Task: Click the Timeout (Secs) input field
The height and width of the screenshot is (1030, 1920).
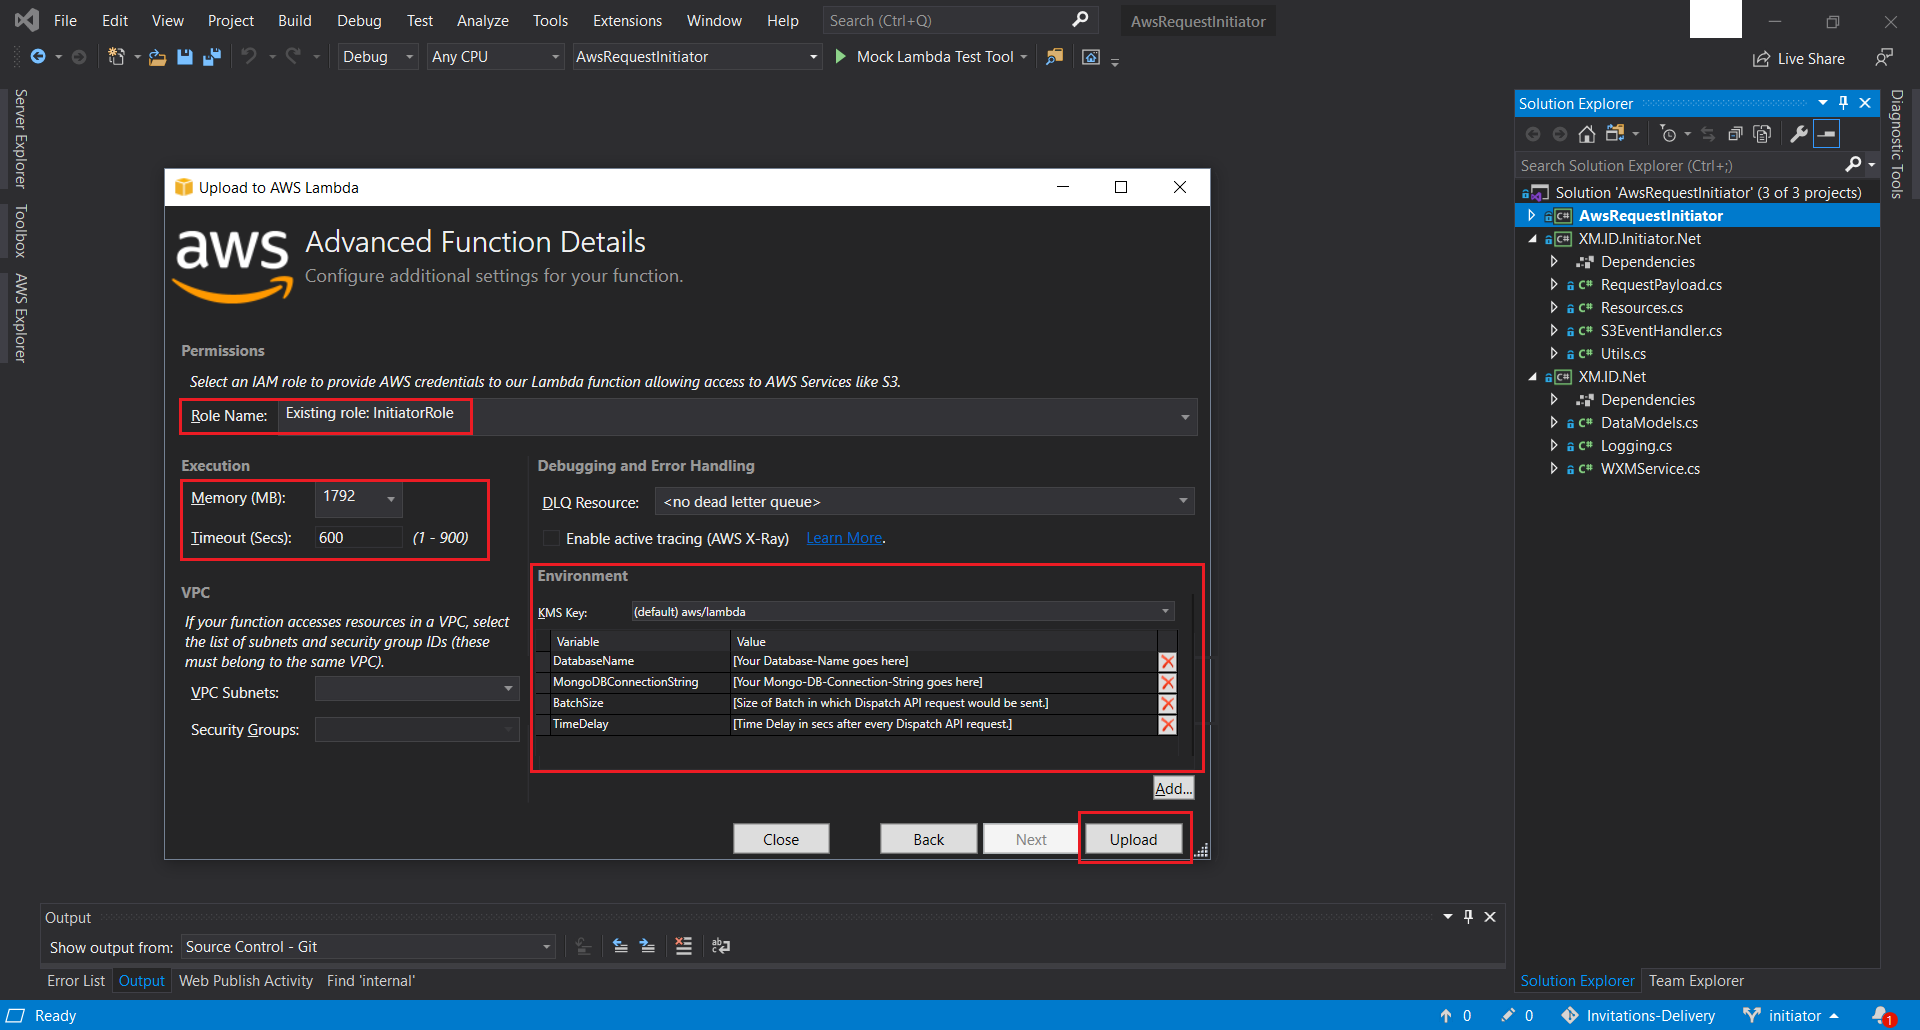Action: click(358, 538)
